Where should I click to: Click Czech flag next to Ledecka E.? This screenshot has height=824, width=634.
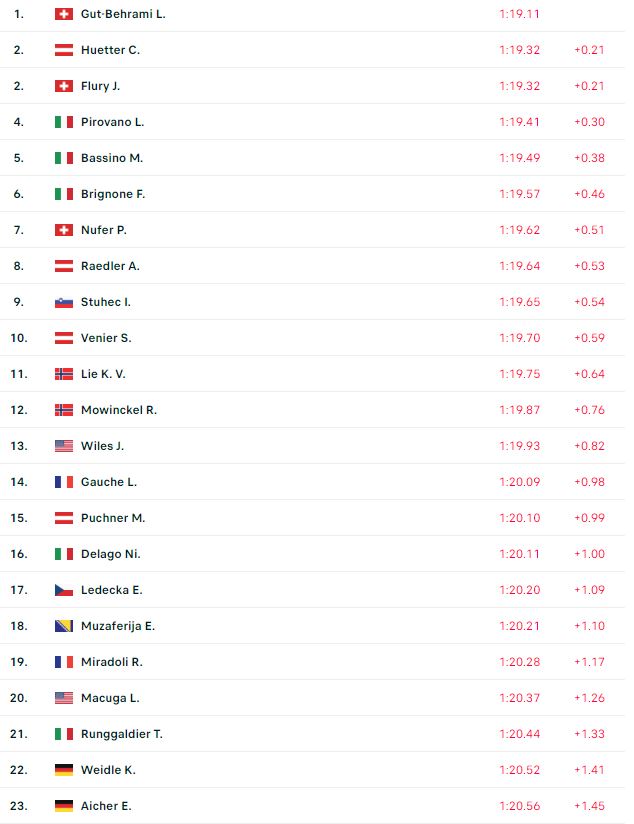click(x=64, y=590)
